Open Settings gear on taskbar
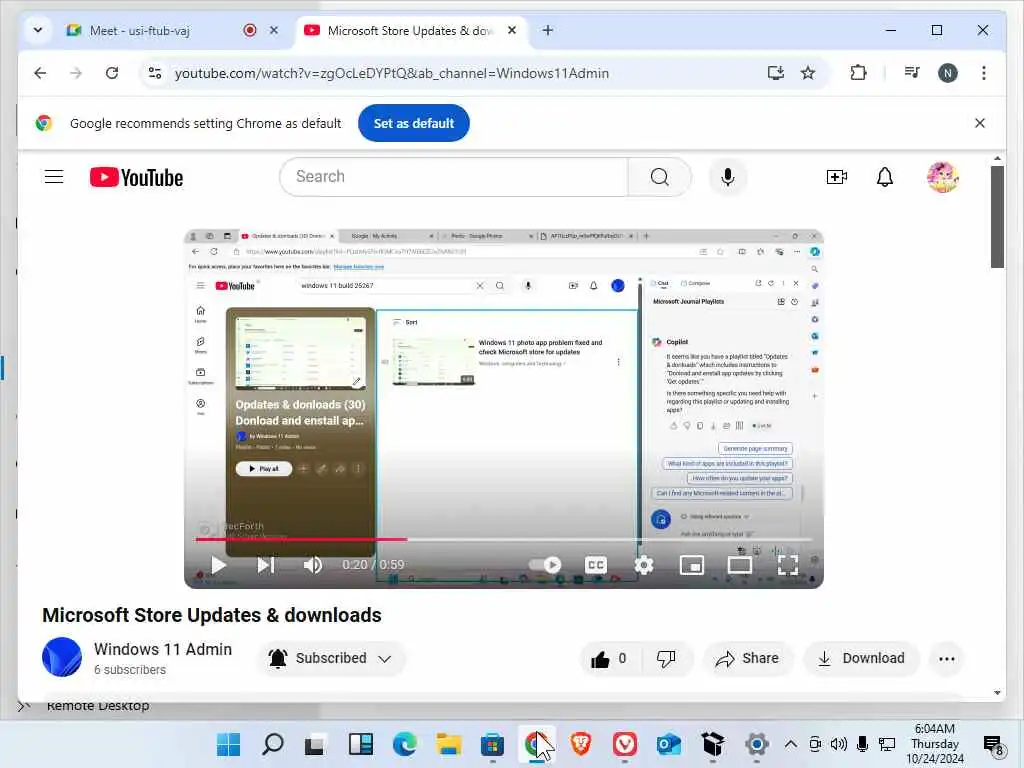The height and width of the screenshot is (768, 1024). [x=756, y=744]
